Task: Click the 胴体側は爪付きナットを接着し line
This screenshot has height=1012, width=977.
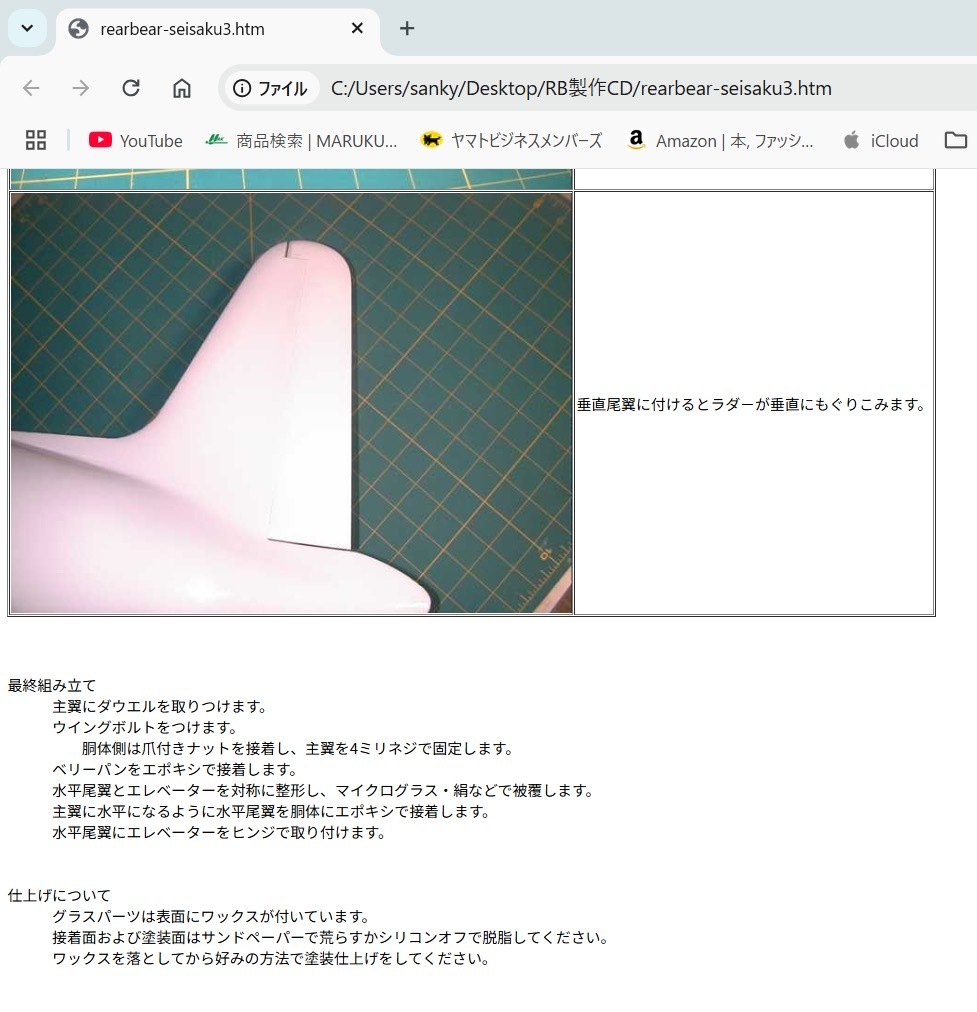Action: (297, 749)
